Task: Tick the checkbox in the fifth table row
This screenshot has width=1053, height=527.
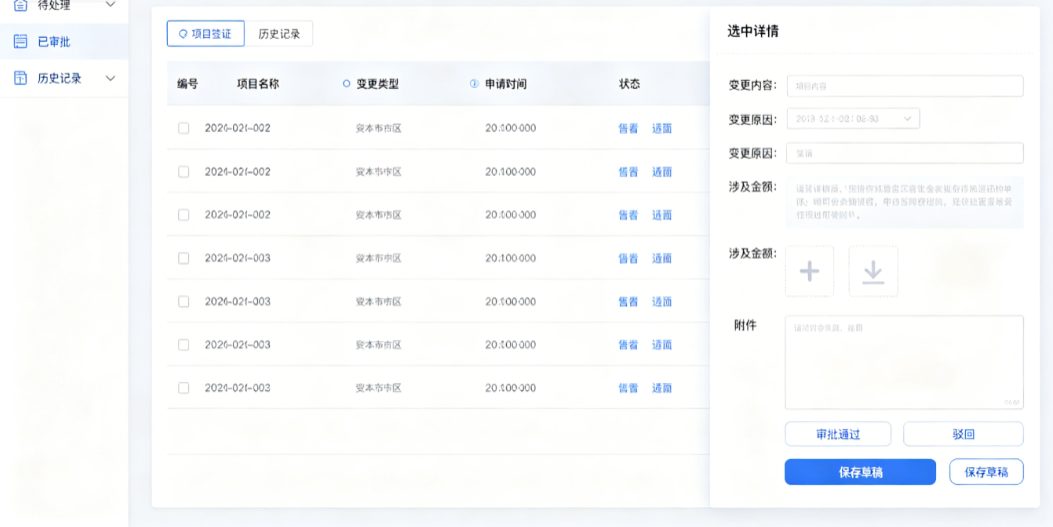Action: (183, 301)
